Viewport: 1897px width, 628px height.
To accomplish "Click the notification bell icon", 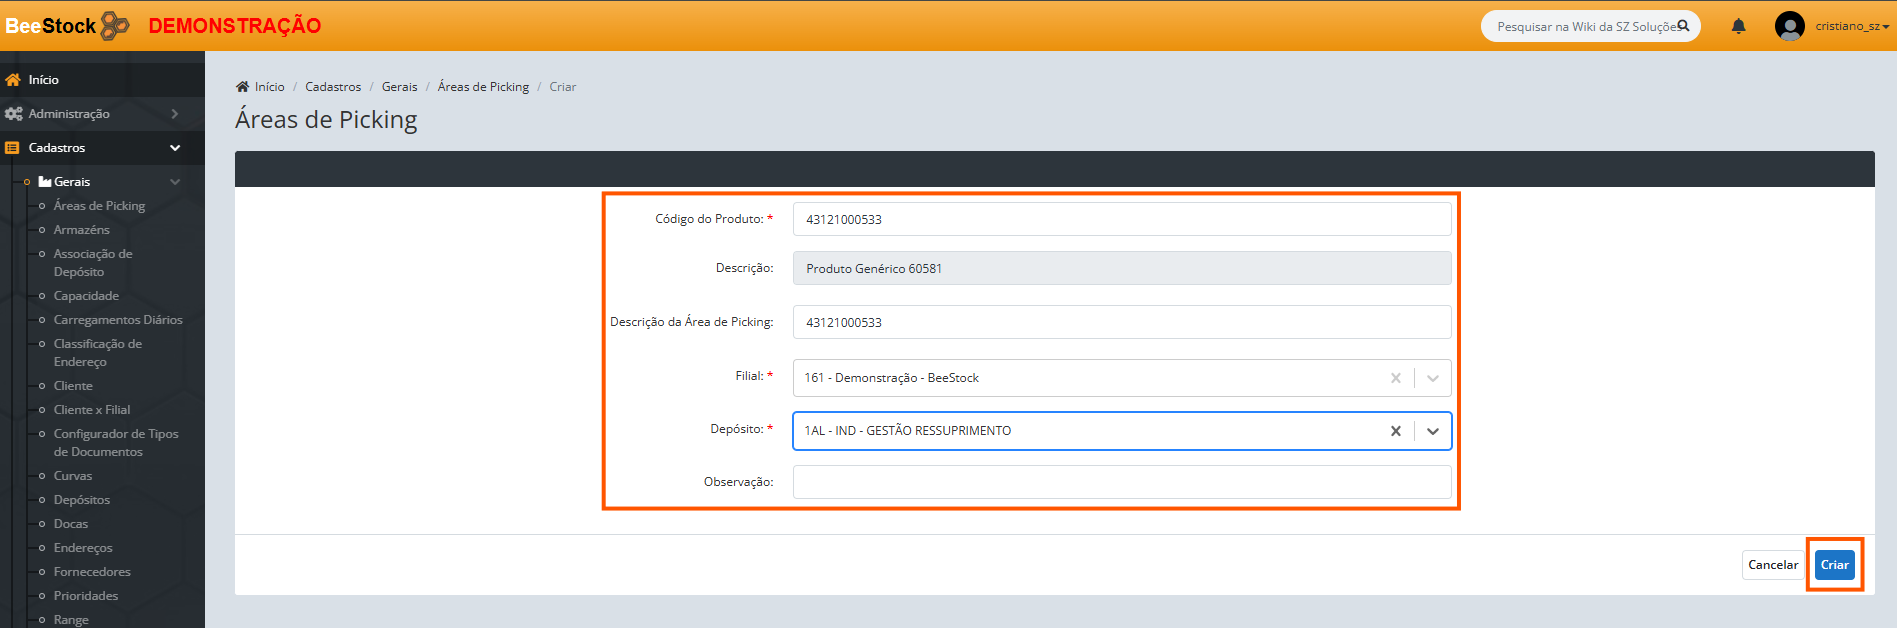I will pos(1738,26).
